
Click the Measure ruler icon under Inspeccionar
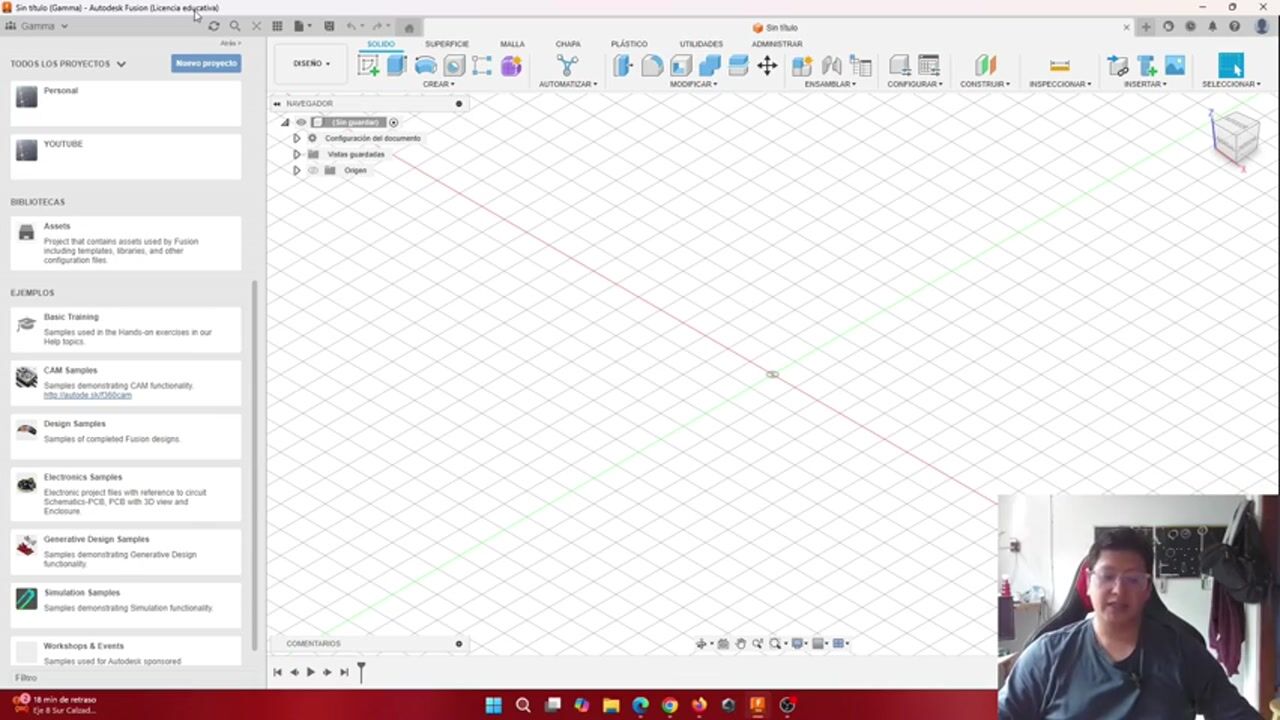tap(1059, 66)
